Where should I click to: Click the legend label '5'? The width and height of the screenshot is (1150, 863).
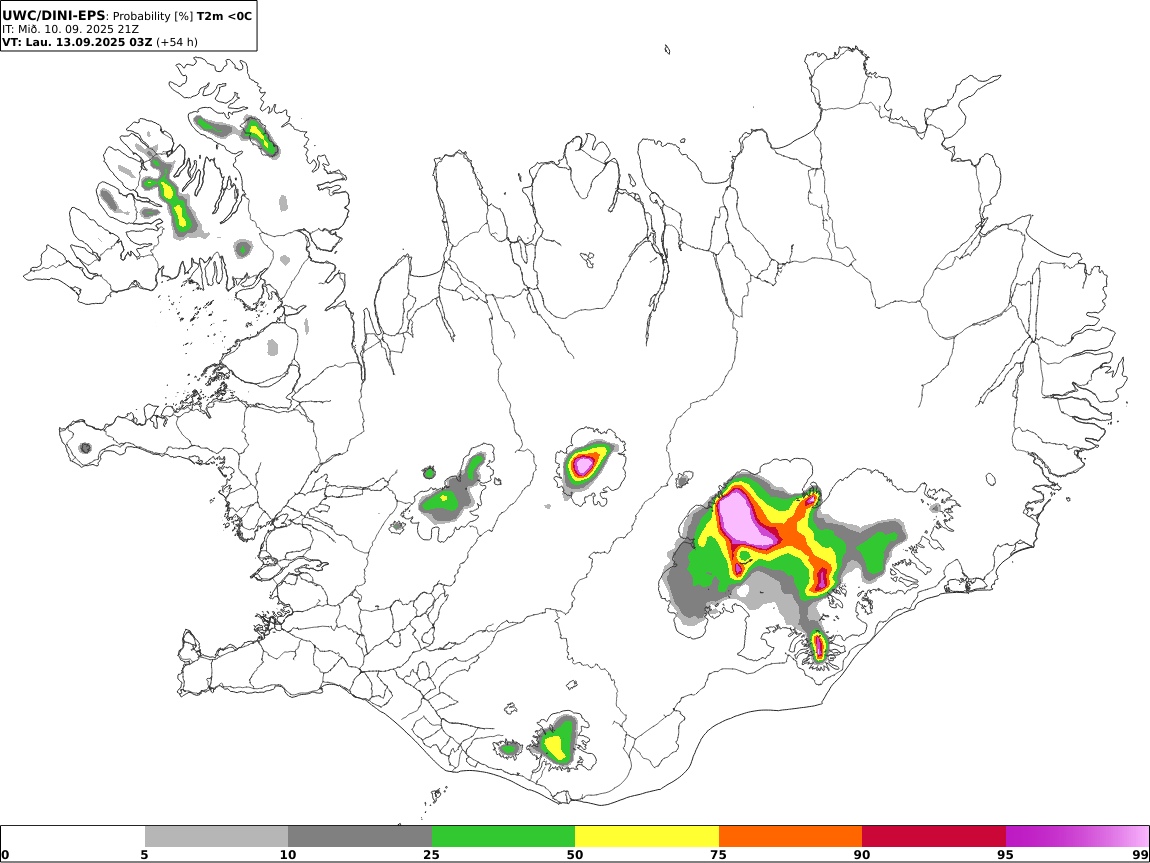tap(144, 855)
